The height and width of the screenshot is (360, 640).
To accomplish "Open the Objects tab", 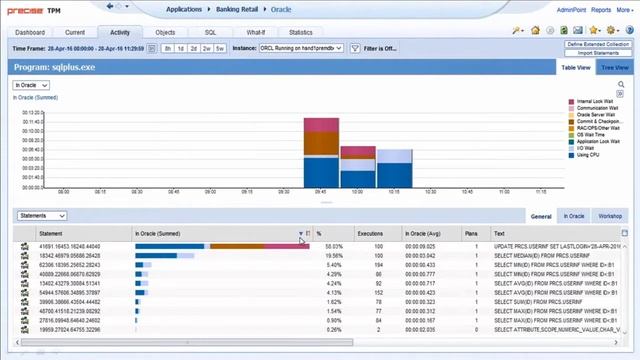I will (165, 32).
